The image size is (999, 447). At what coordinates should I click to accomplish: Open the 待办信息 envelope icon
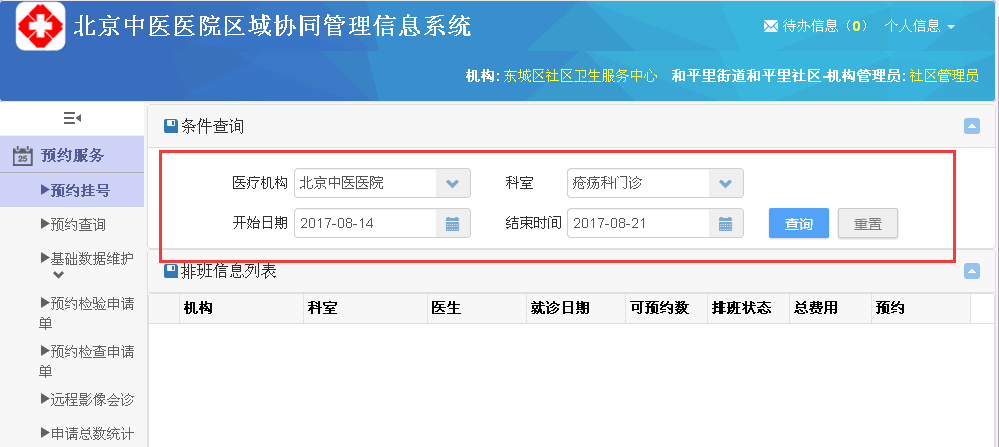pyautogui.click(x=770, y=26)
